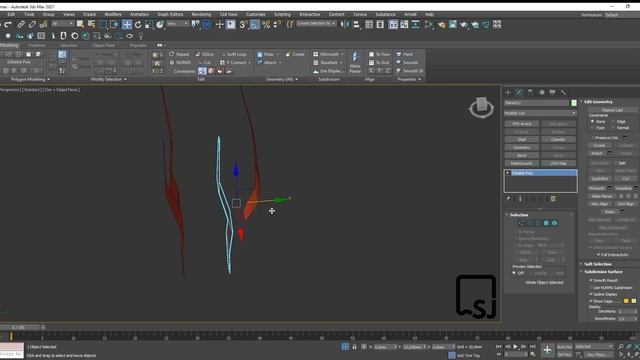Click the object color swatch beside name field
This screenshot has width=640, height=360.
[574, 103]
